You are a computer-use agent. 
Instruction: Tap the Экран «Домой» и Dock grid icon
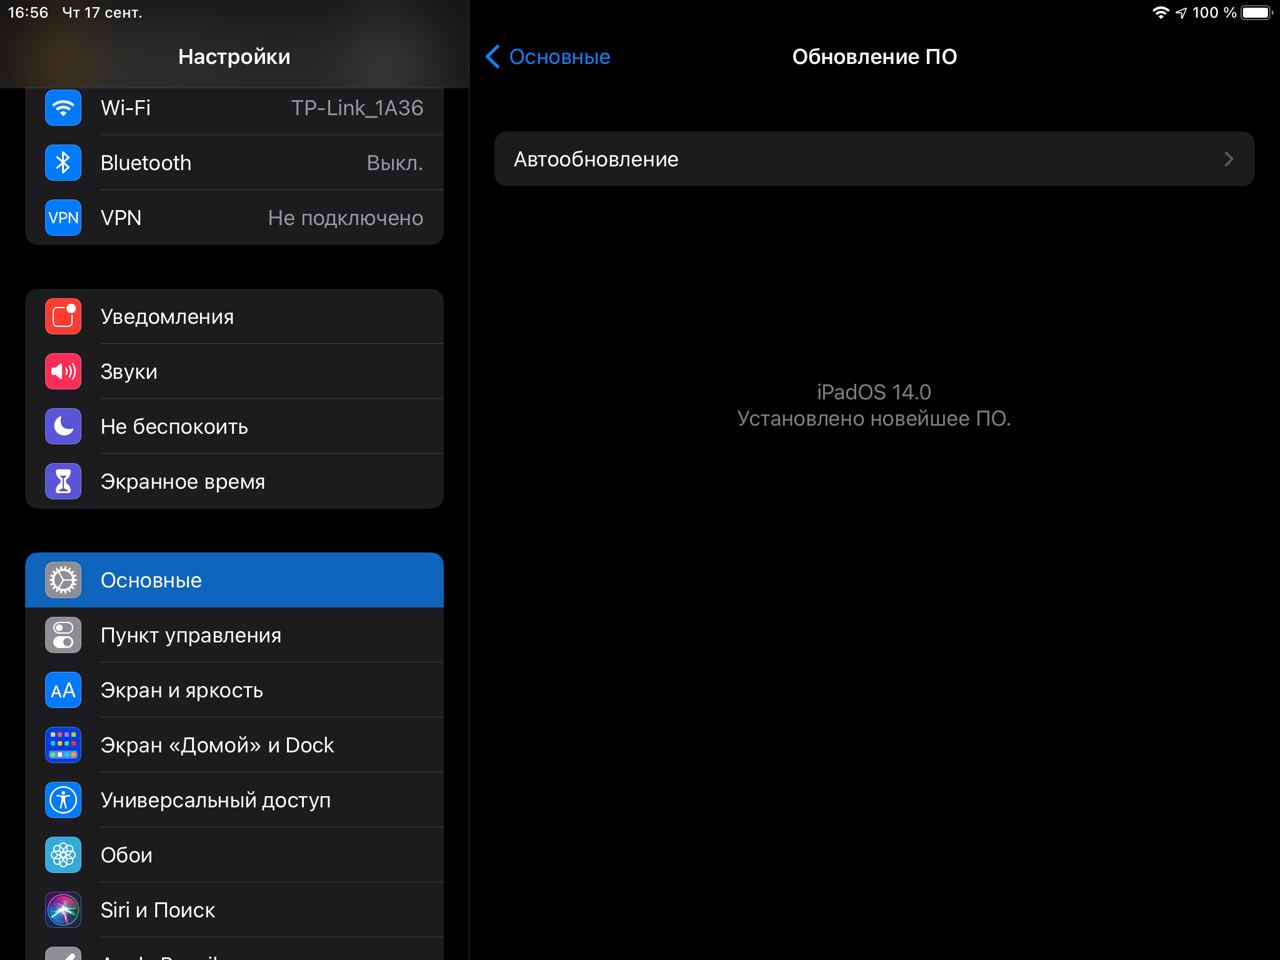click(63, 745)
